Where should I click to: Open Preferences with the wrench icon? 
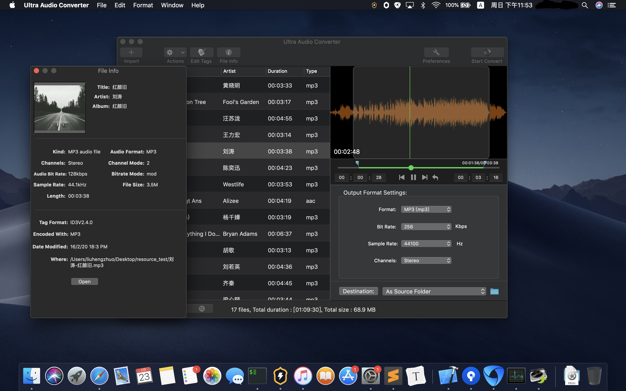coord(436,52)
